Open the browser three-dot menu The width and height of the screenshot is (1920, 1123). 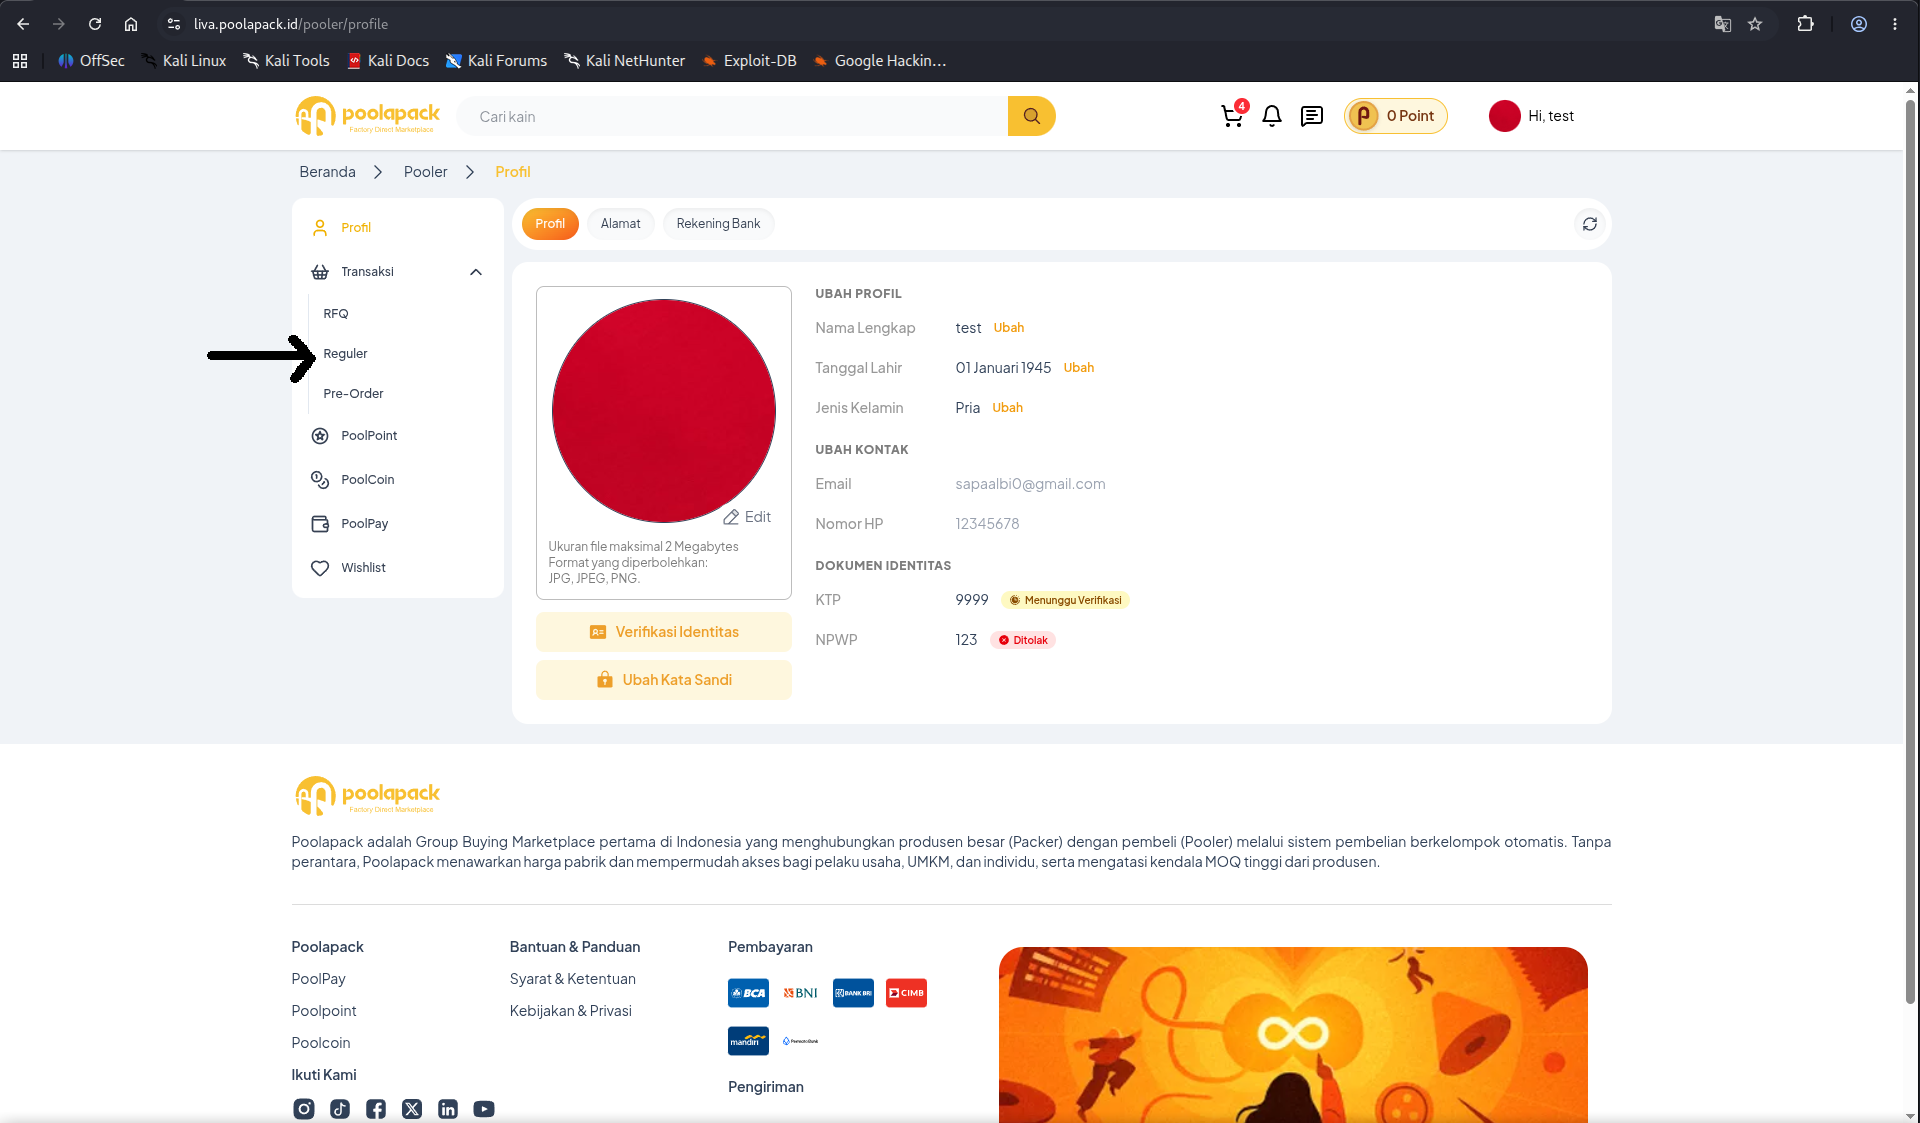[x=1895, y=24]
